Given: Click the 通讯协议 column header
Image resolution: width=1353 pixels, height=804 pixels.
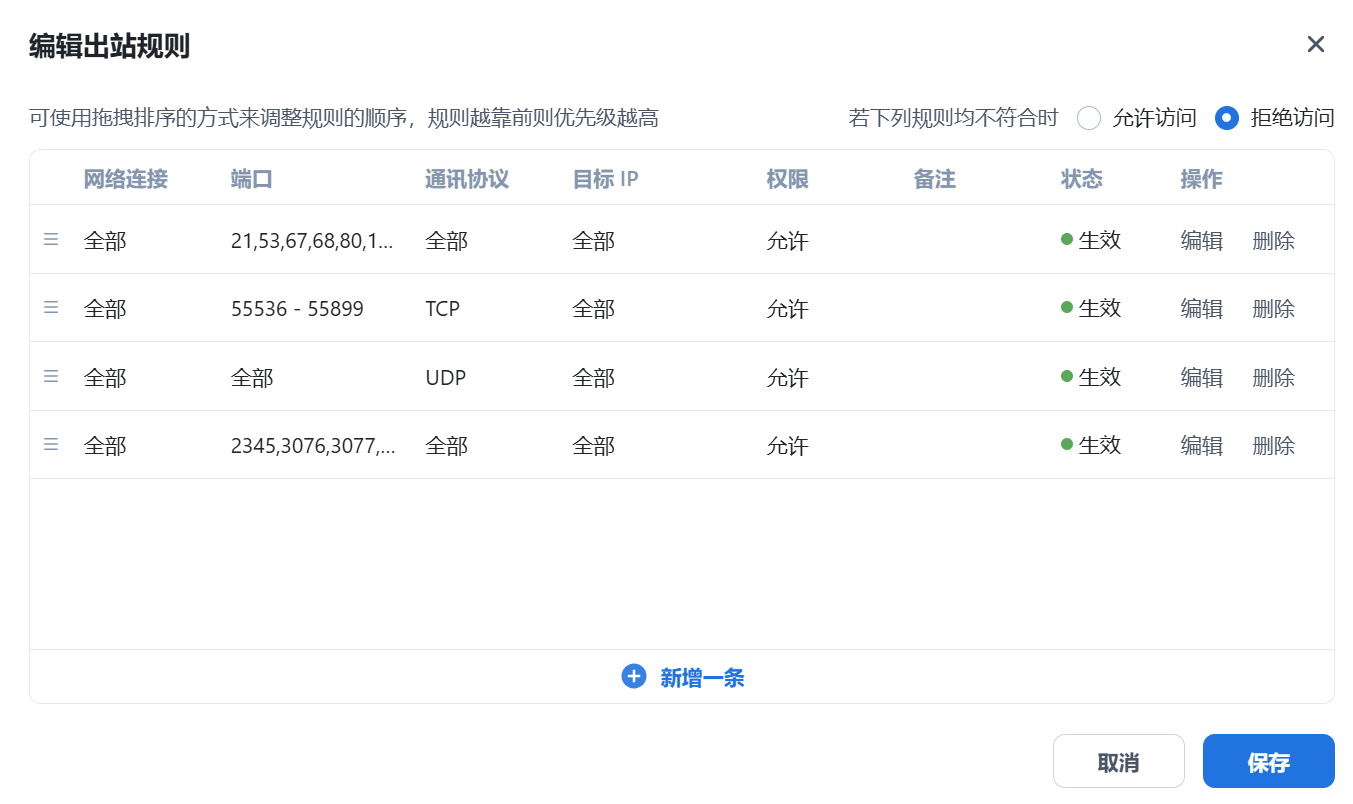Looking at the screenshot, I should (467, 179).
